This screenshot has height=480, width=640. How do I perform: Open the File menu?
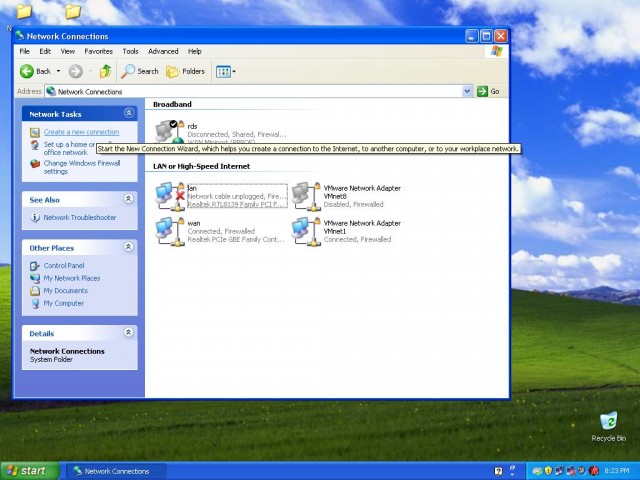(24, 51)
